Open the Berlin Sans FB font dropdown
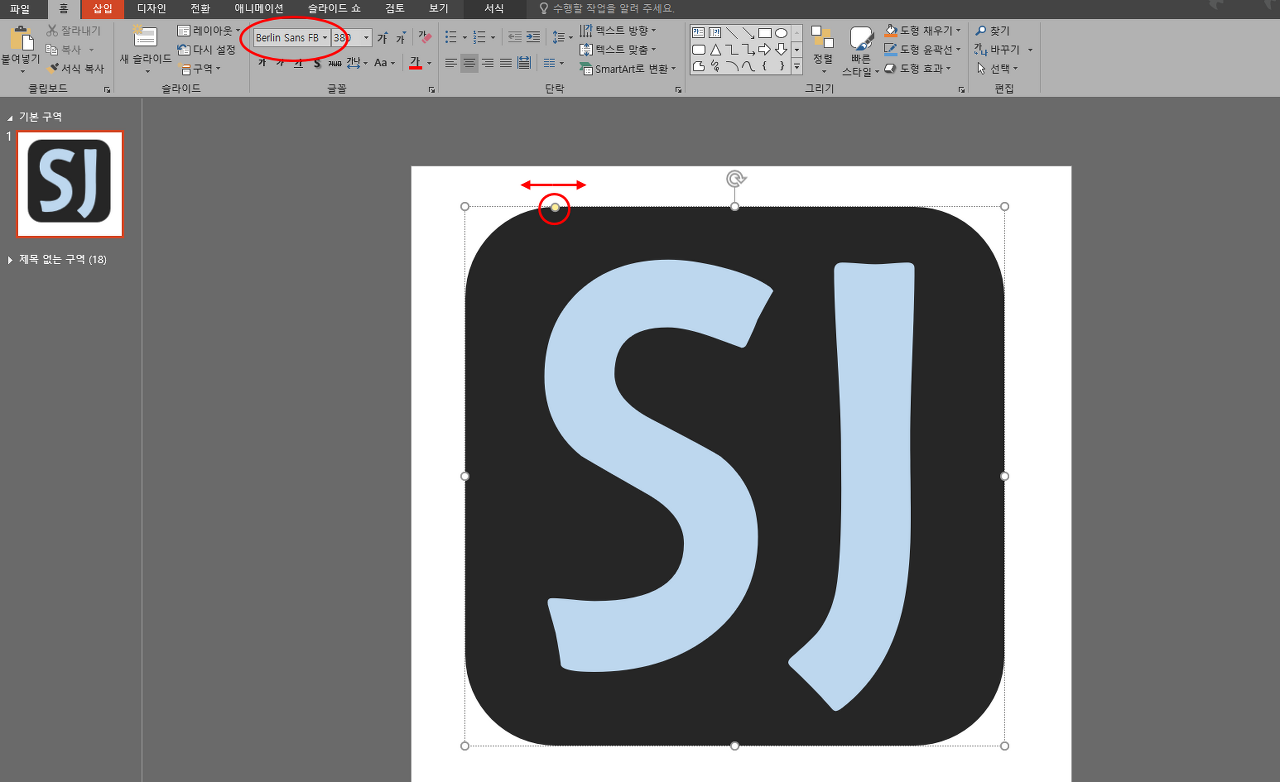 click(x=325, y=38)
